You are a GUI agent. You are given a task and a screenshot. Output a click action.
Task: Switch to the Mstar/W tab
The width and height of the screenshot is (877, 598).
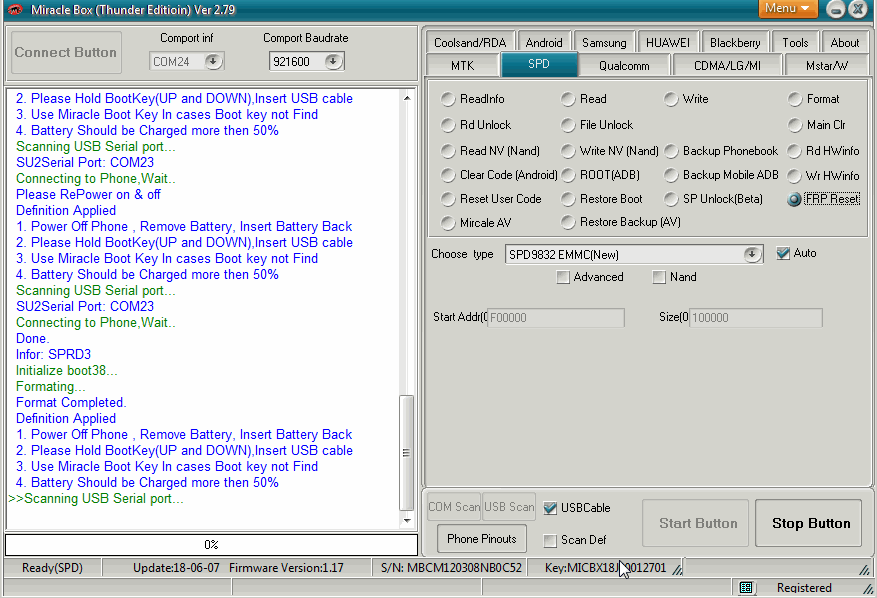(x=827, y=65)
